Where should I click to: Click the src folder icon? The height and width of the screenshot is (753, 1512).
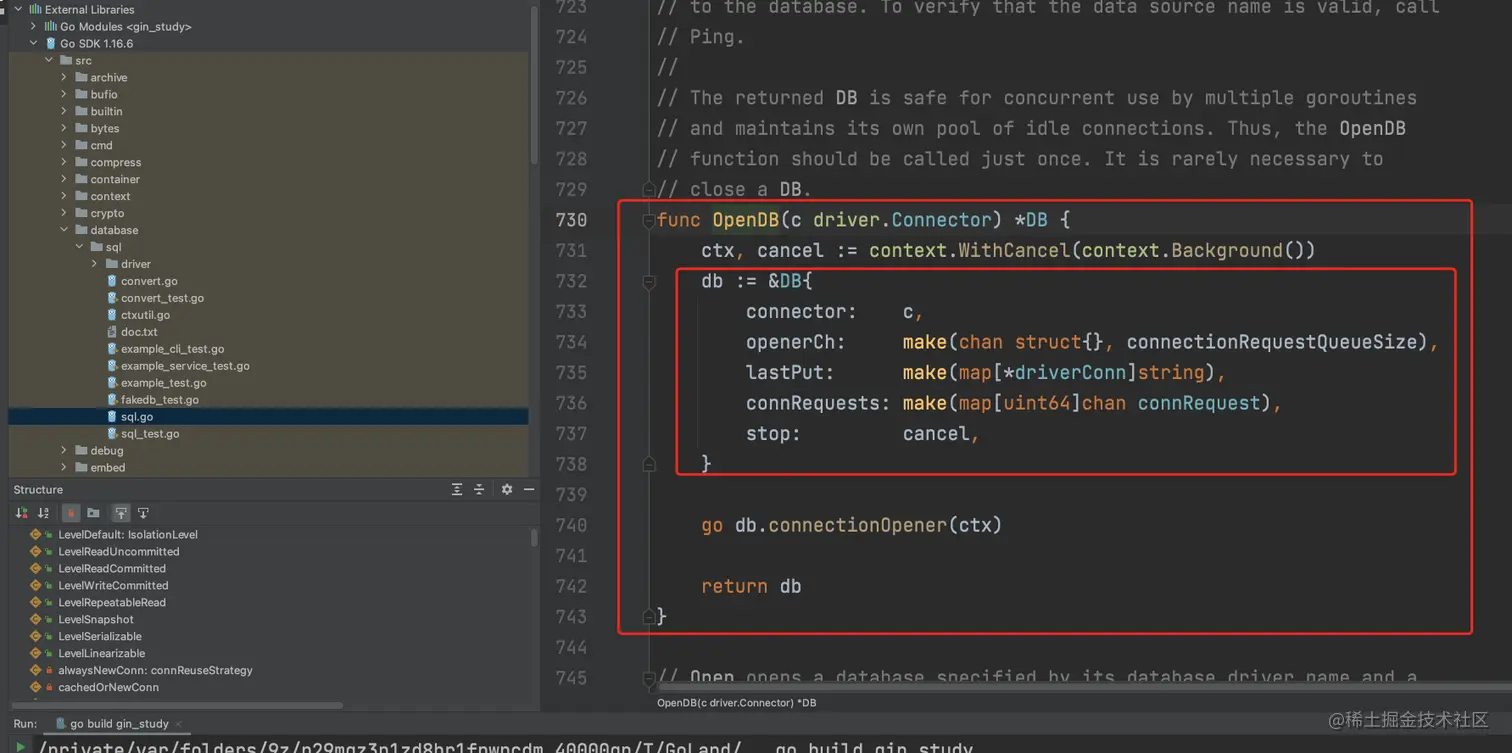[x=66, y=61]
